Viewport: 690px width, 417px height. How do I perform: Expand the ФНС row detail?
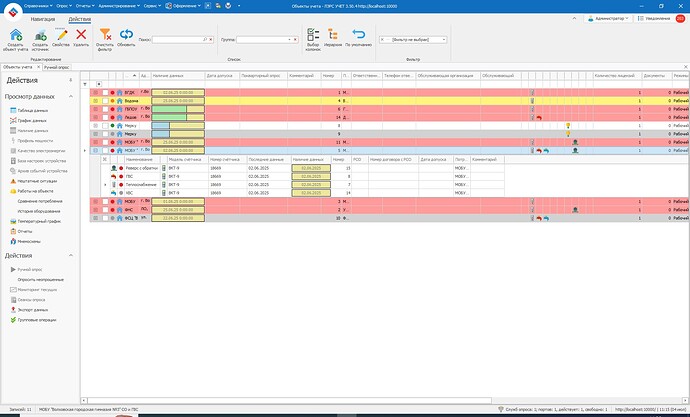[x=95, y=210]
